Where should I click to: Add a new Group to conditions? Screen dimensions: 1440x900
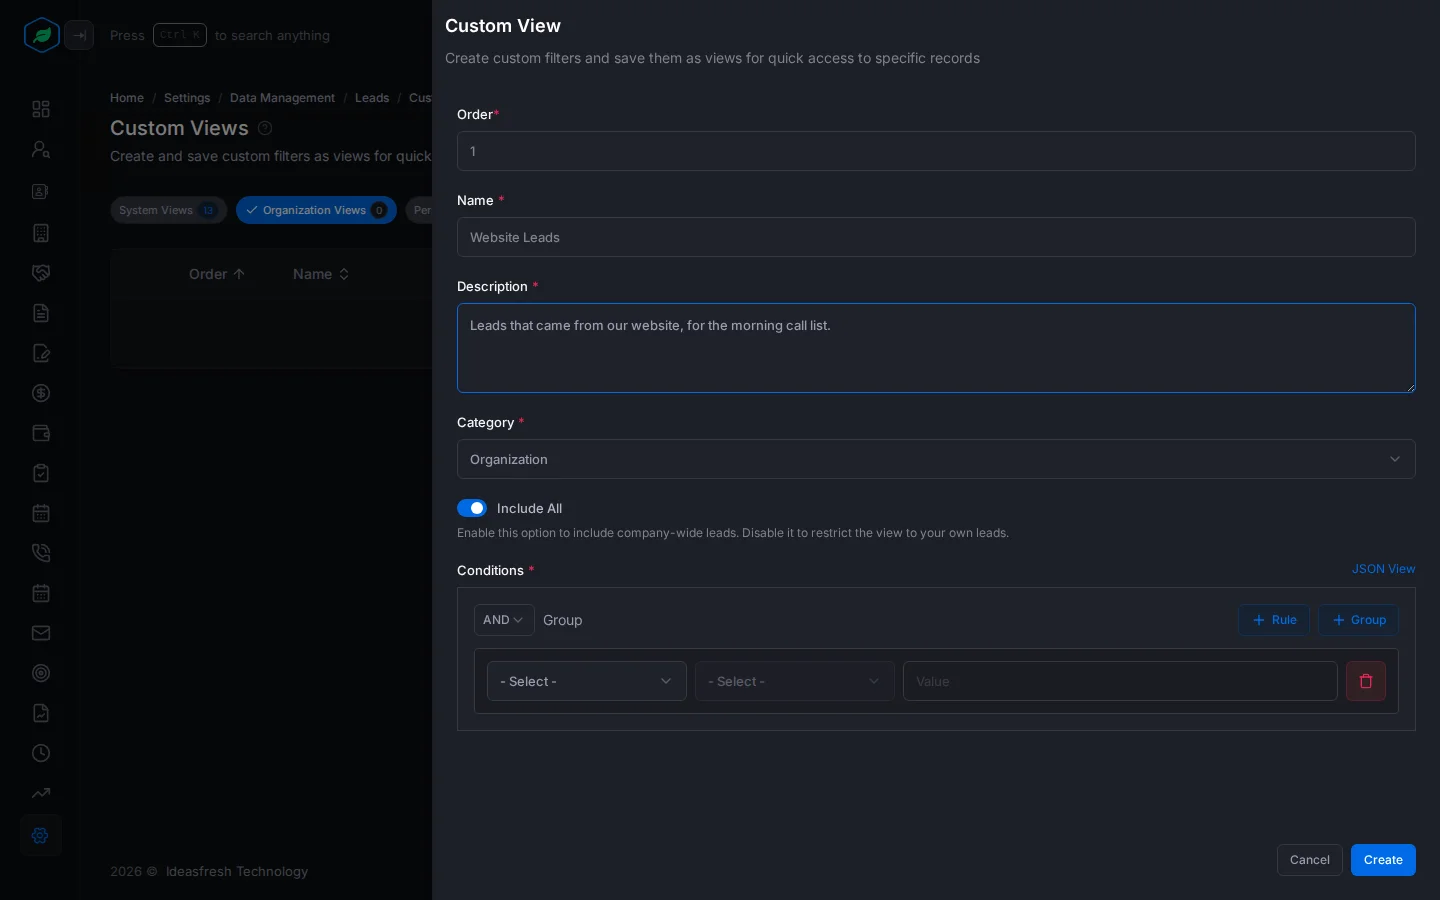(1358, 620)
